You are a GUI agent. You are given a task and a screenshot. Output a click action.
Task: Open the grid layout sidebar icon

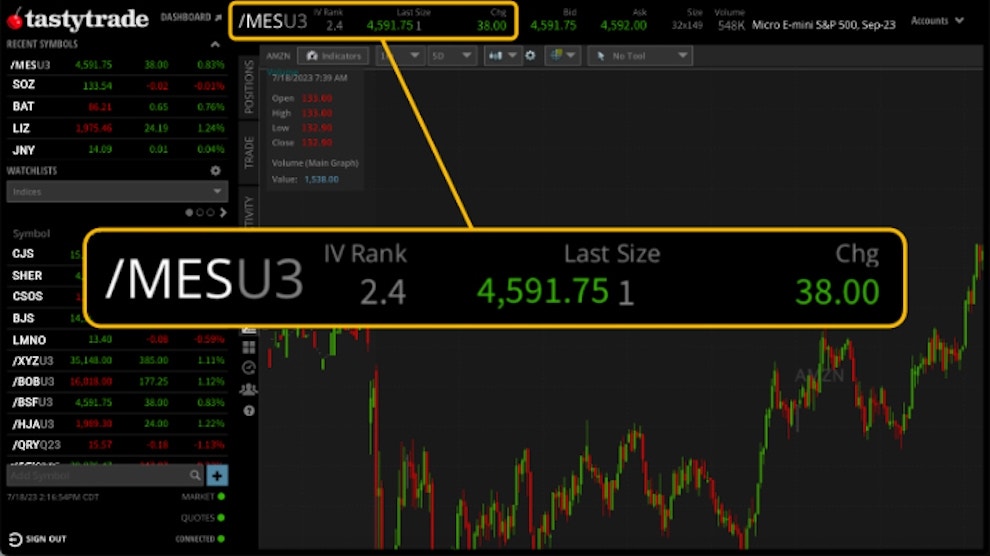click(x=249, y=347)
